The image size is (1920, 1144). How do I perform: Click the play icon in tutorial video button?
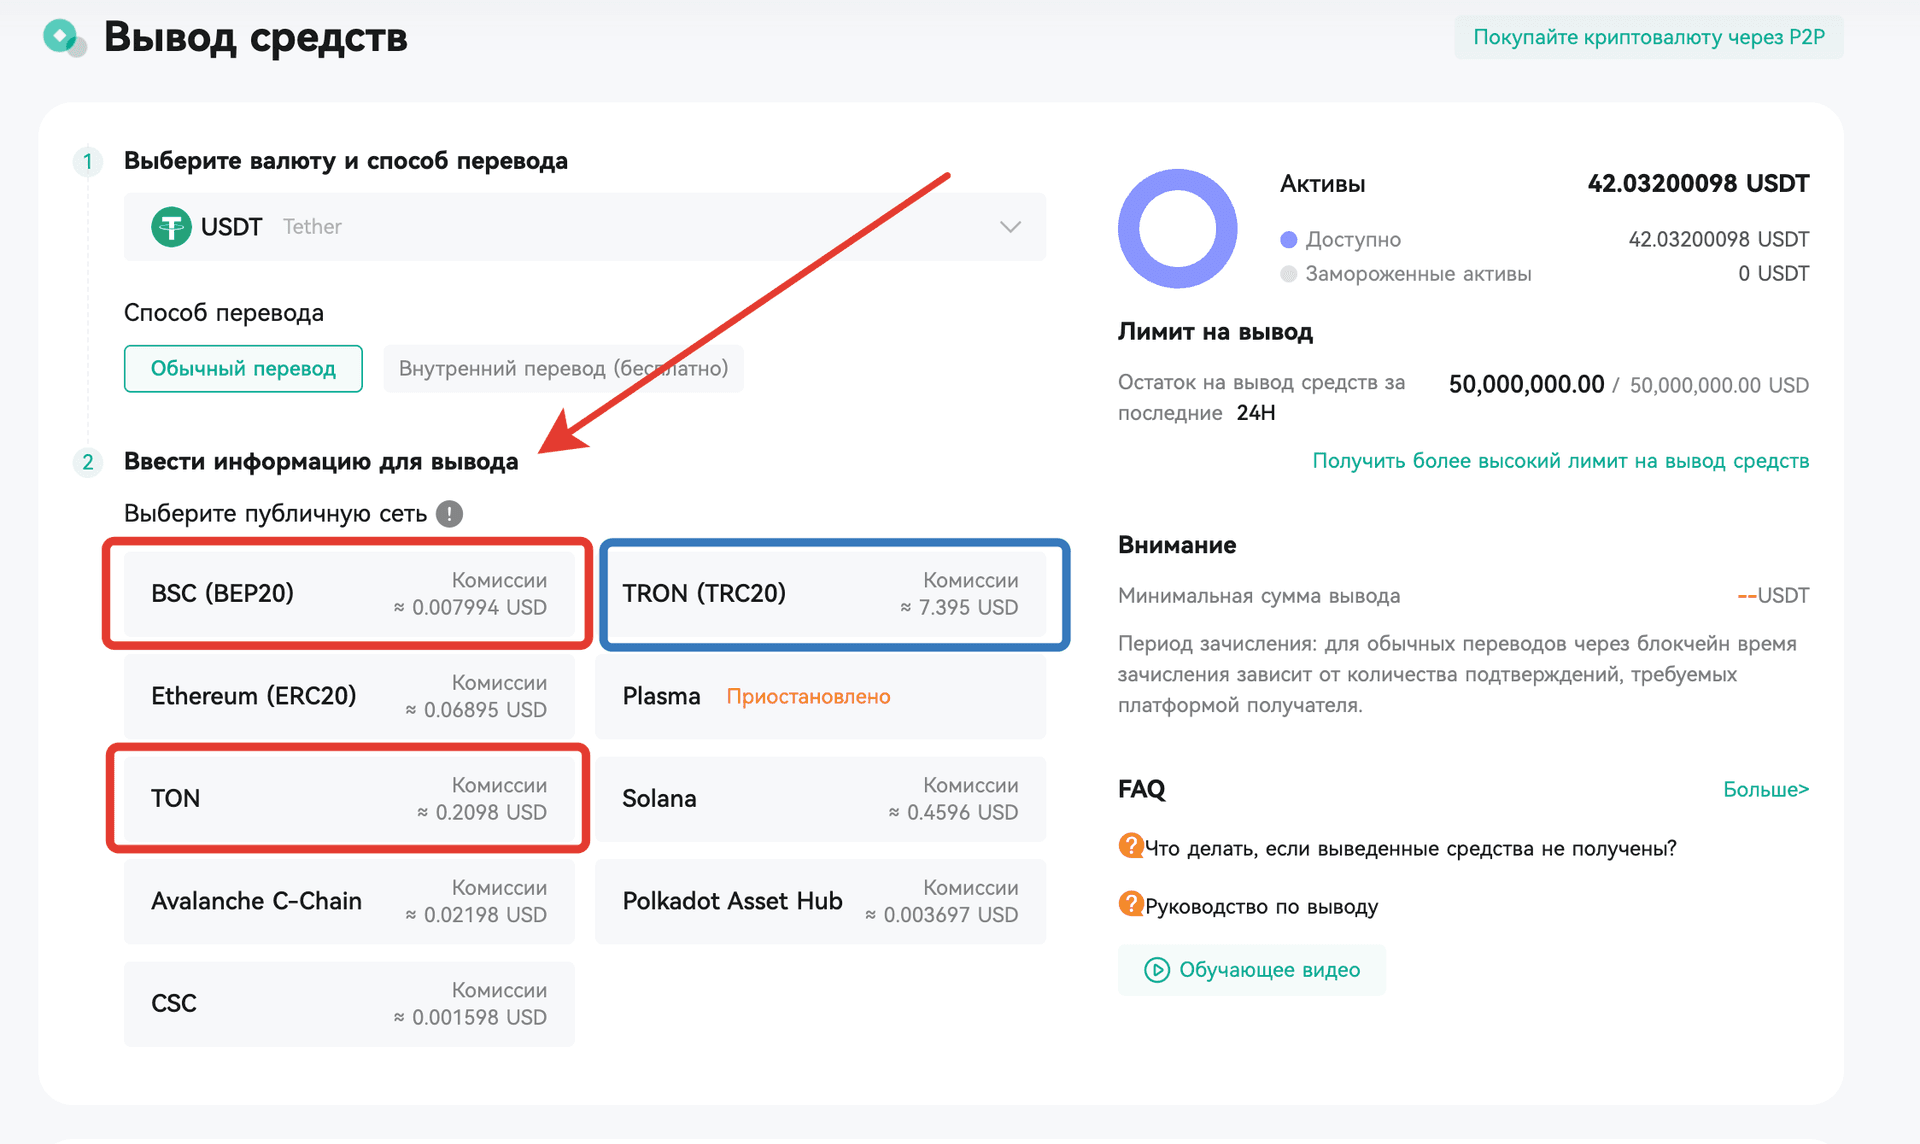pyautogui.click(x=1156, y=970)
